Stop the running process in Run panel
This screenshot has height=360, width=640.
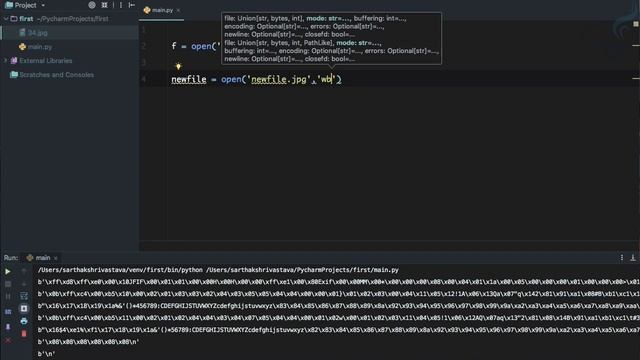point(8,284)
